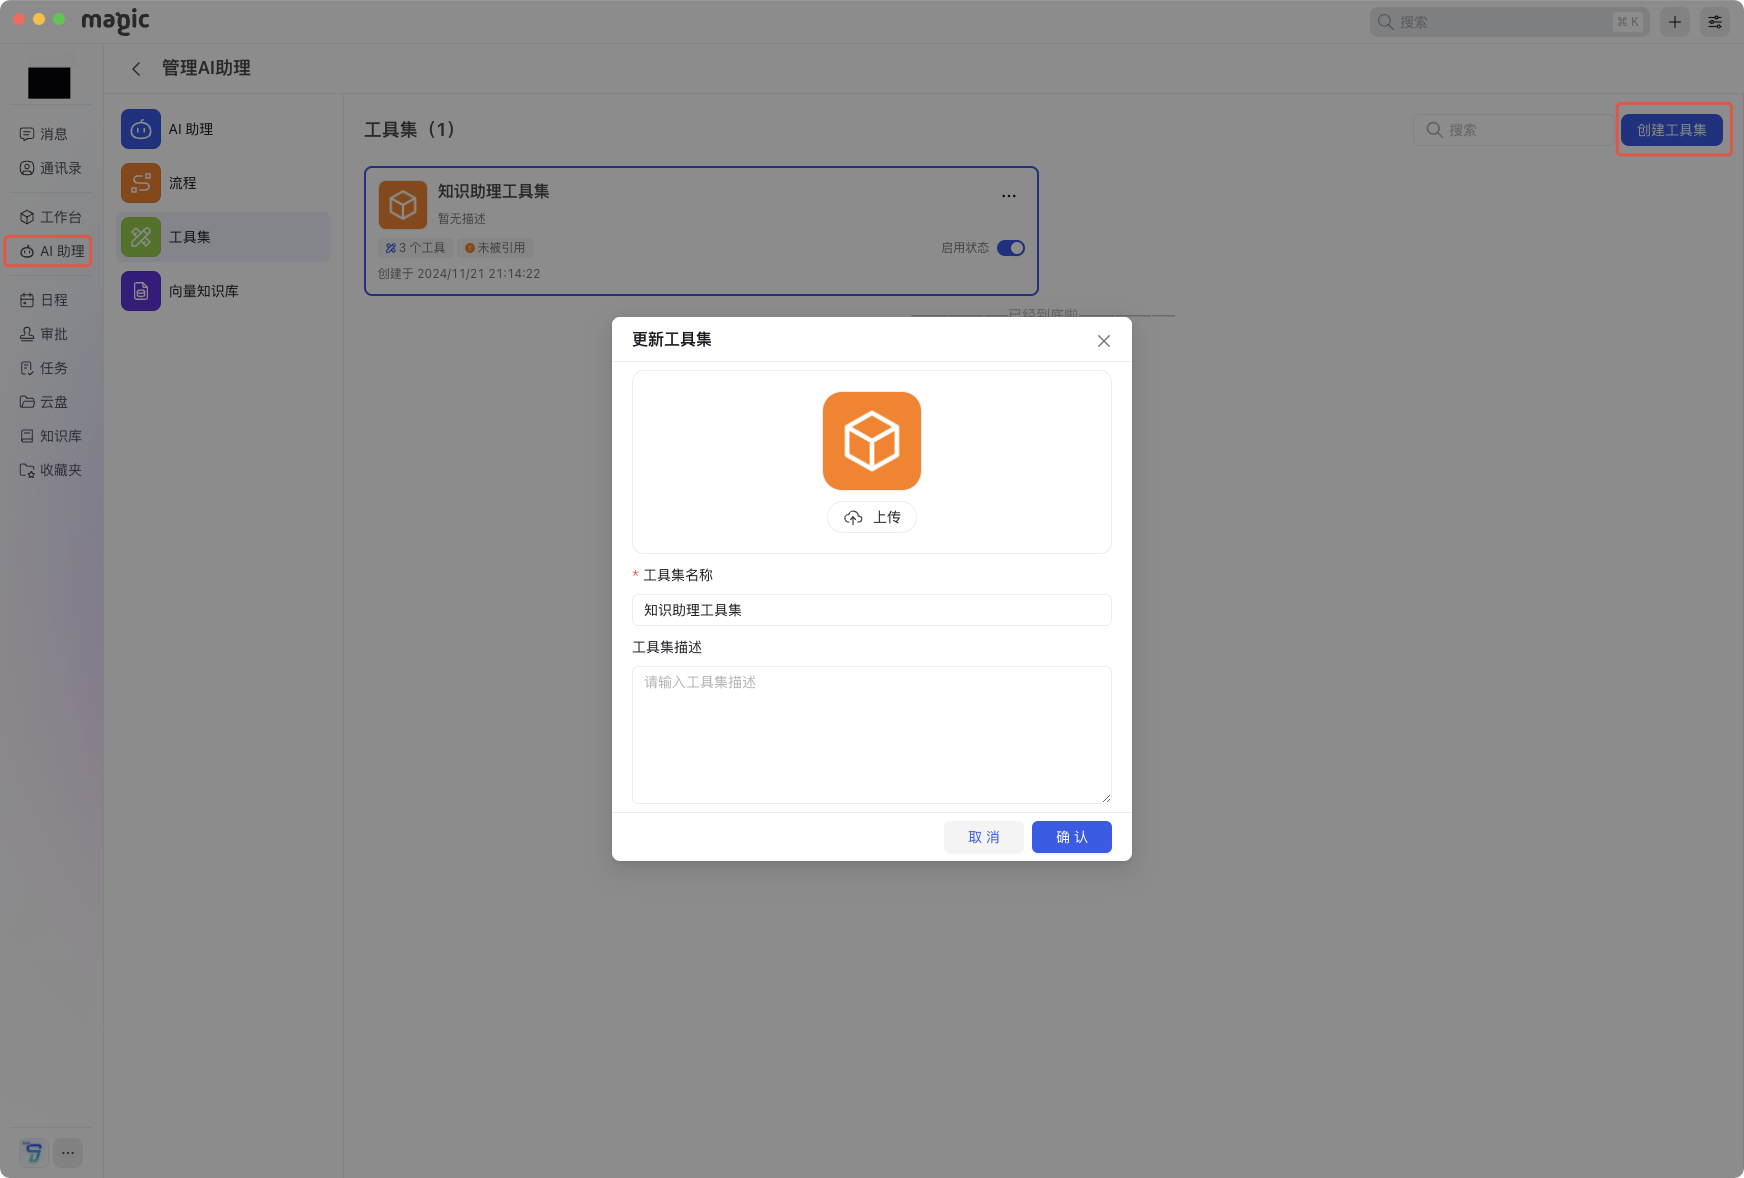Viewport: 1744px width, 1178px height.
Task: Click the magic logo in title bar
Action: (x=115, y=21)
